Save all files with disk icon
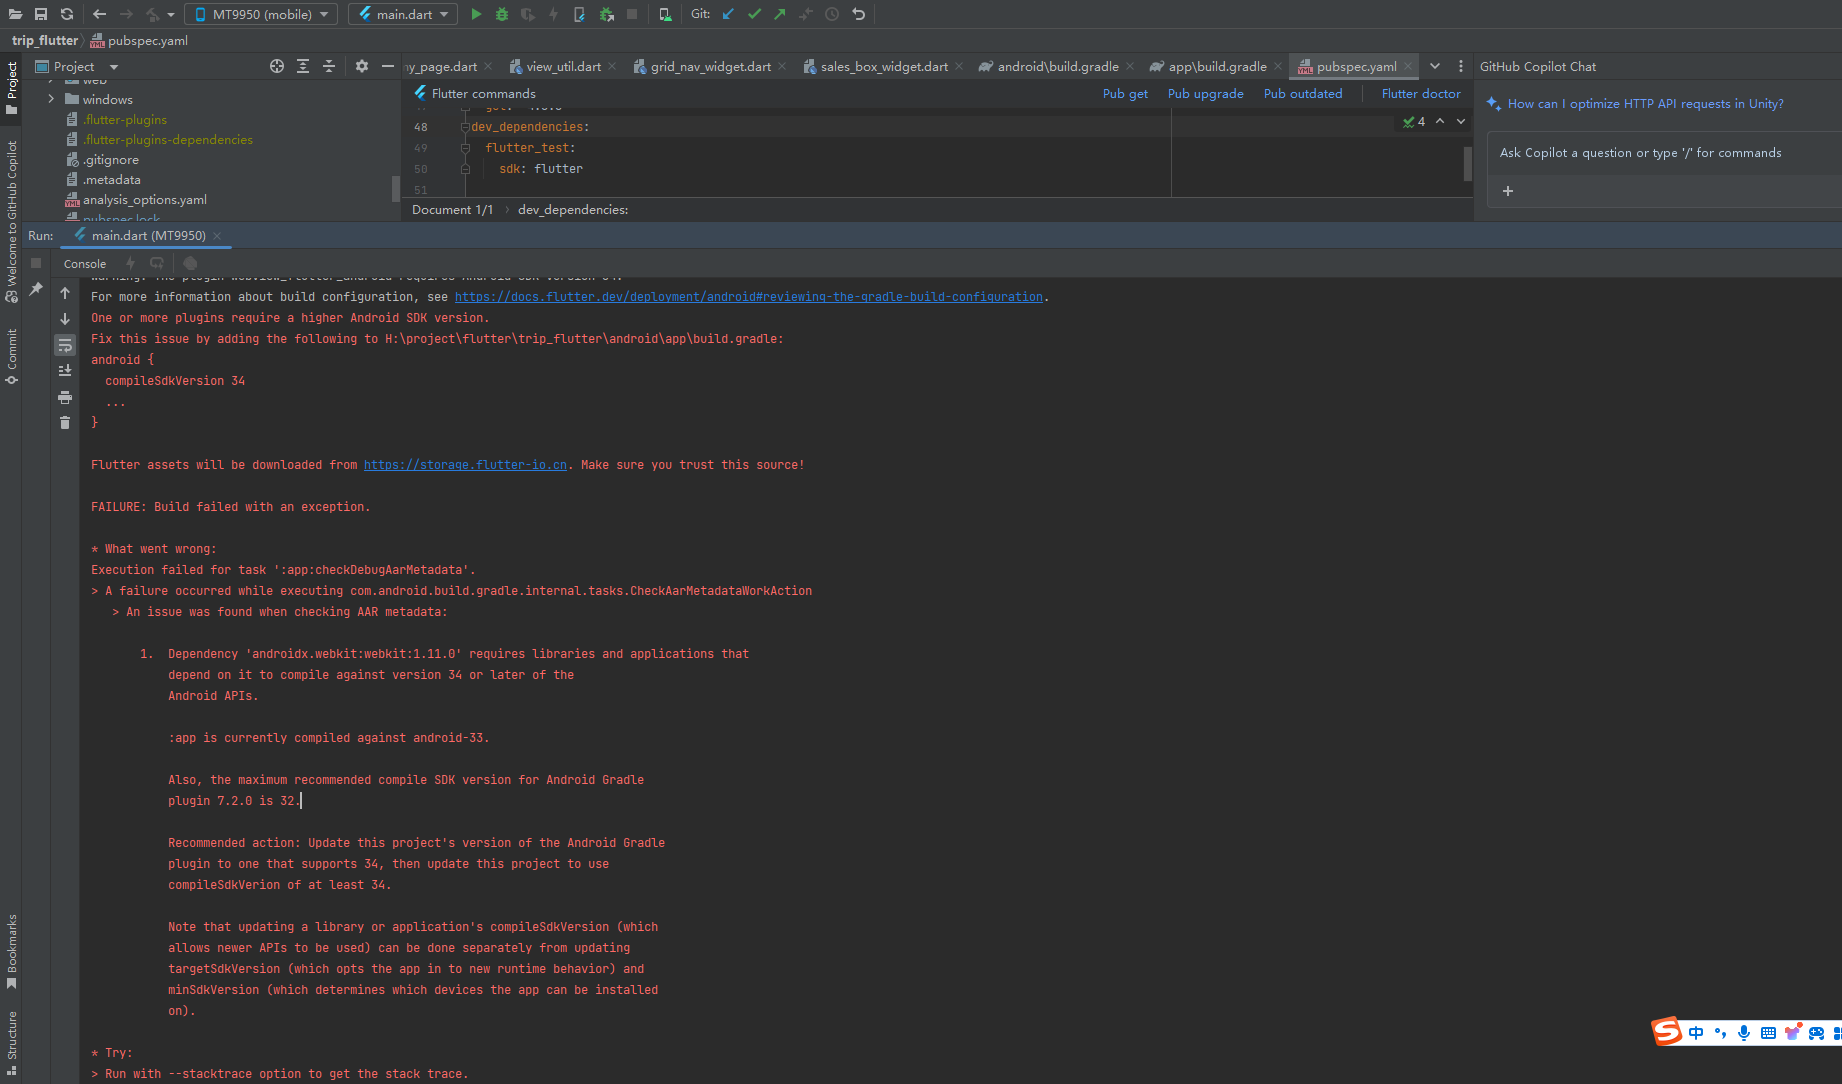This screenshot has height=1084, width=1842. pos(41,14)
